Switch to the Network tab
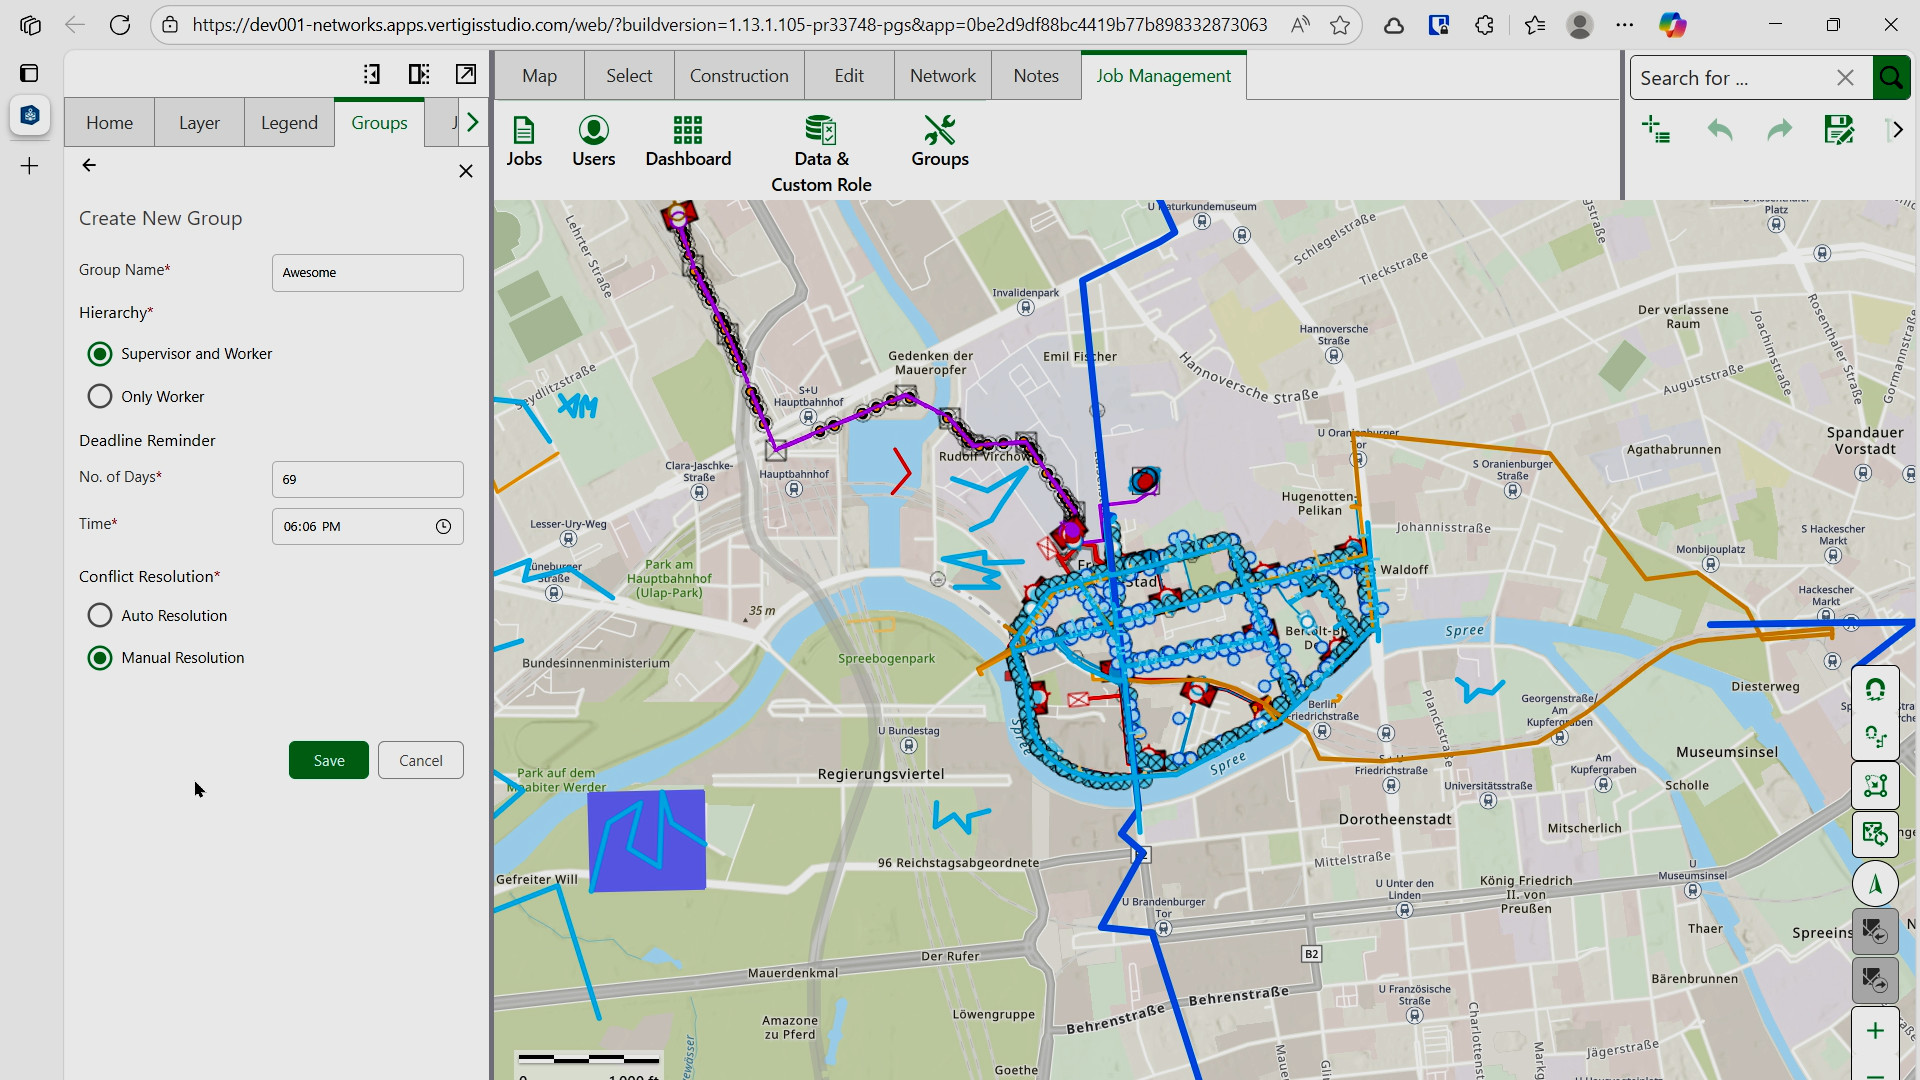Screen dimensions: 1920x1080 click(942, 76)
